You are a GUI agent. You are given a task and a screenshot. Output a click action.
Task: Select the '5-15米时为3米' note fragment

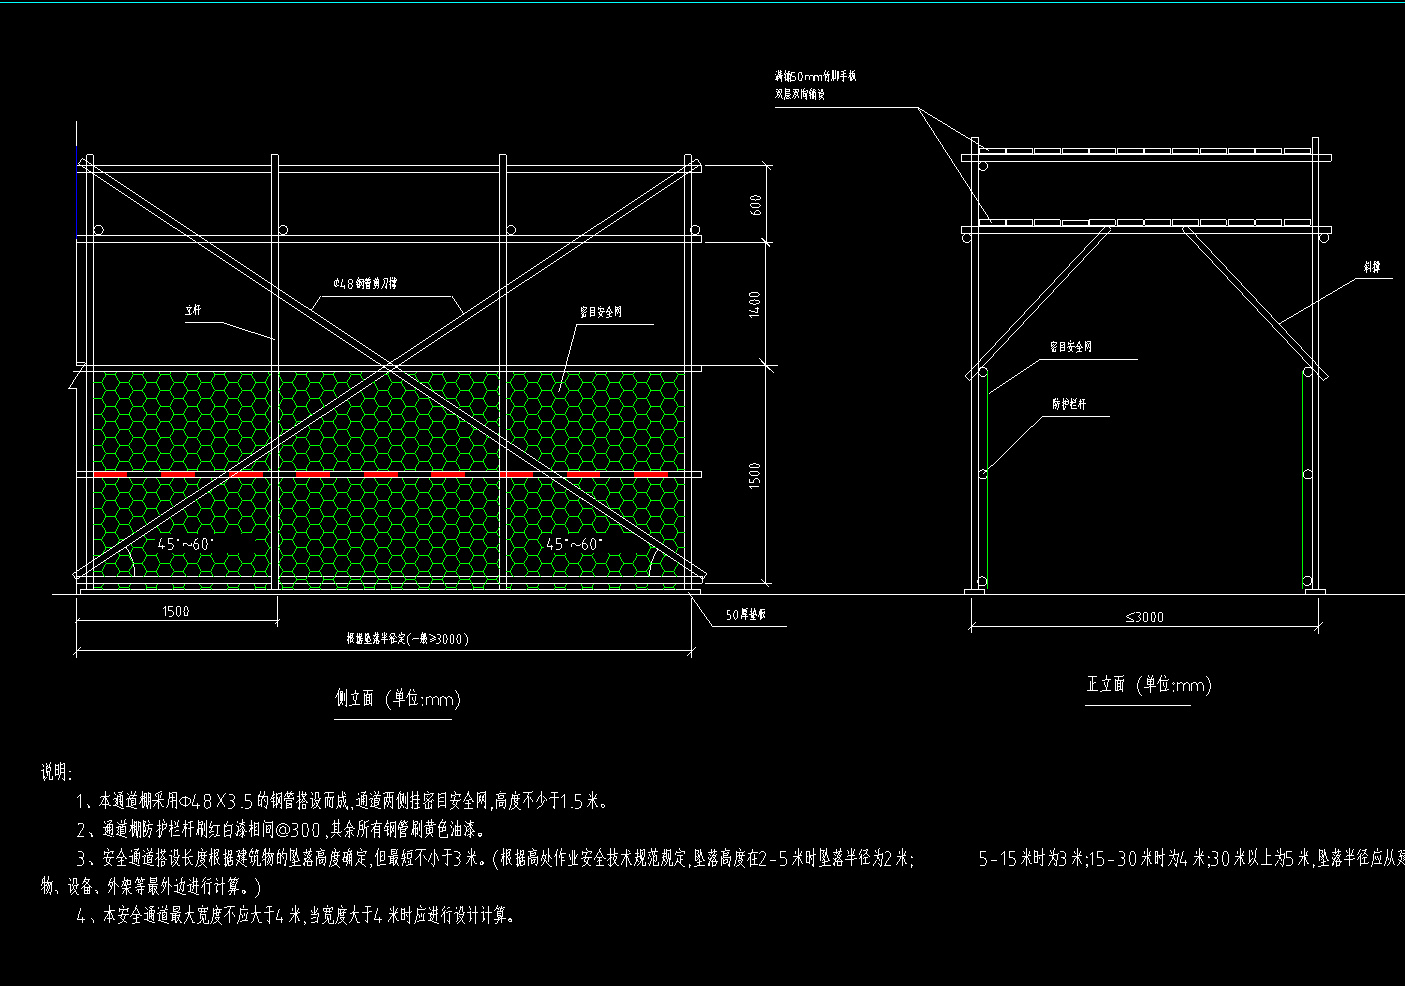click(x=1031, y=858)
